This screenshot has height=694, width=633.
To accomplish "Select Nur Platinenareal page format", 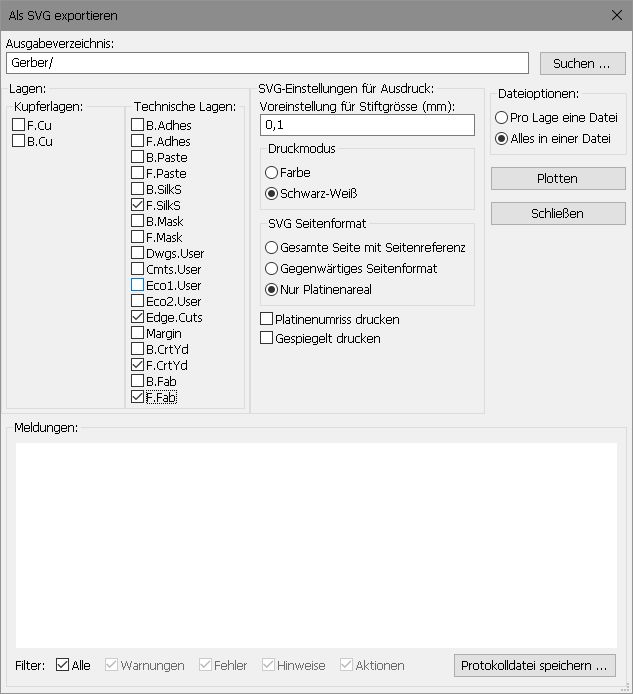I will click(x=271, y=289).
